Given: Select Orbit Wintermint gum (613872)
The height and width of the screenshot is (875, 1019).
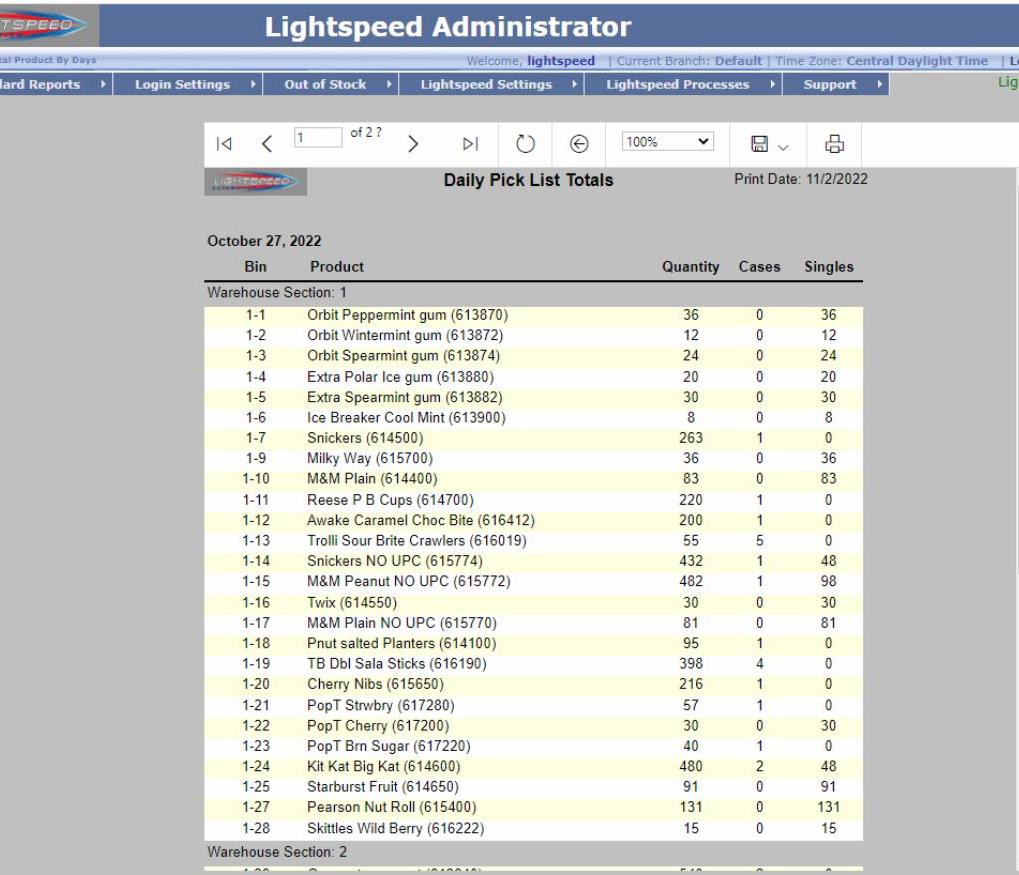Looking at the screenshot, I should 405,335.
